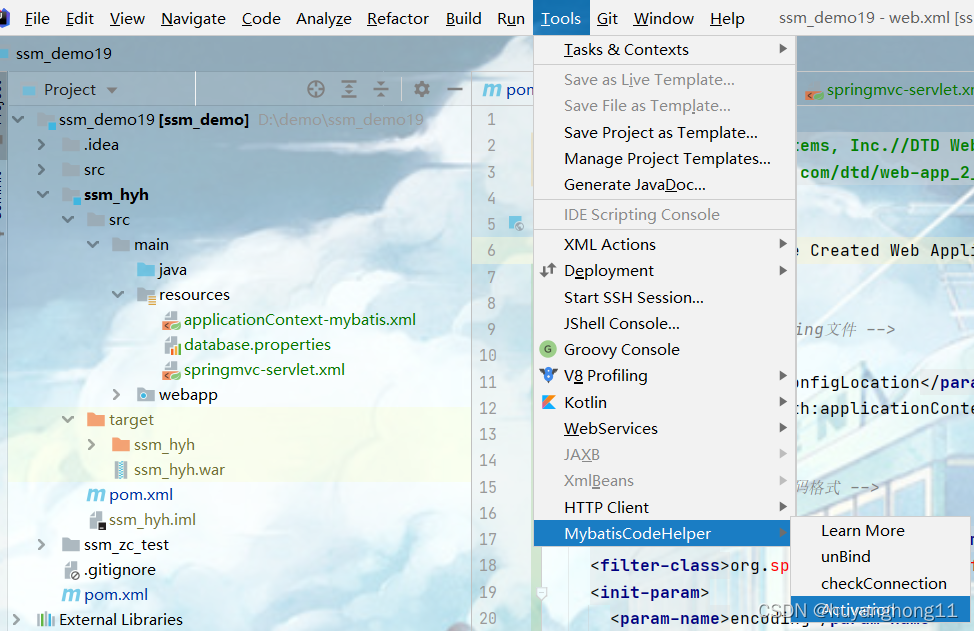The width and height of the screenshot is (974, 631).
Task: Click Learn More in MybatisCodeHelper submenu
Action: [880, 530]
